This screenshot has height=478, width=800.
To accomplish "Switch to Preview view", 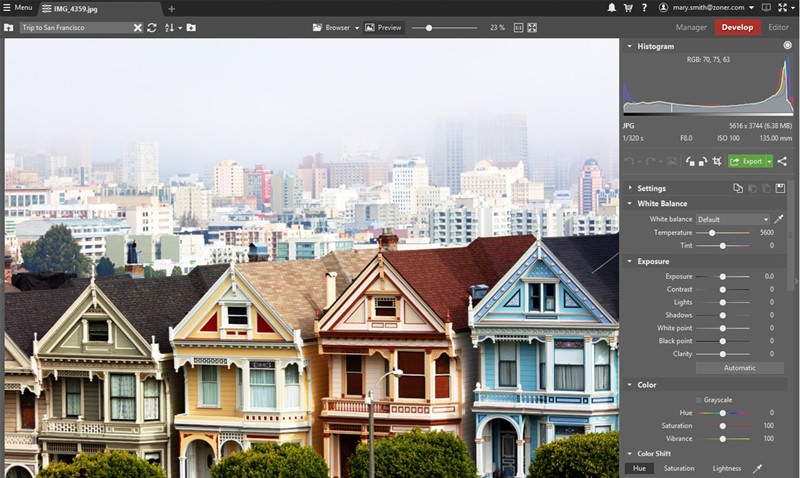I will [384, 28].
